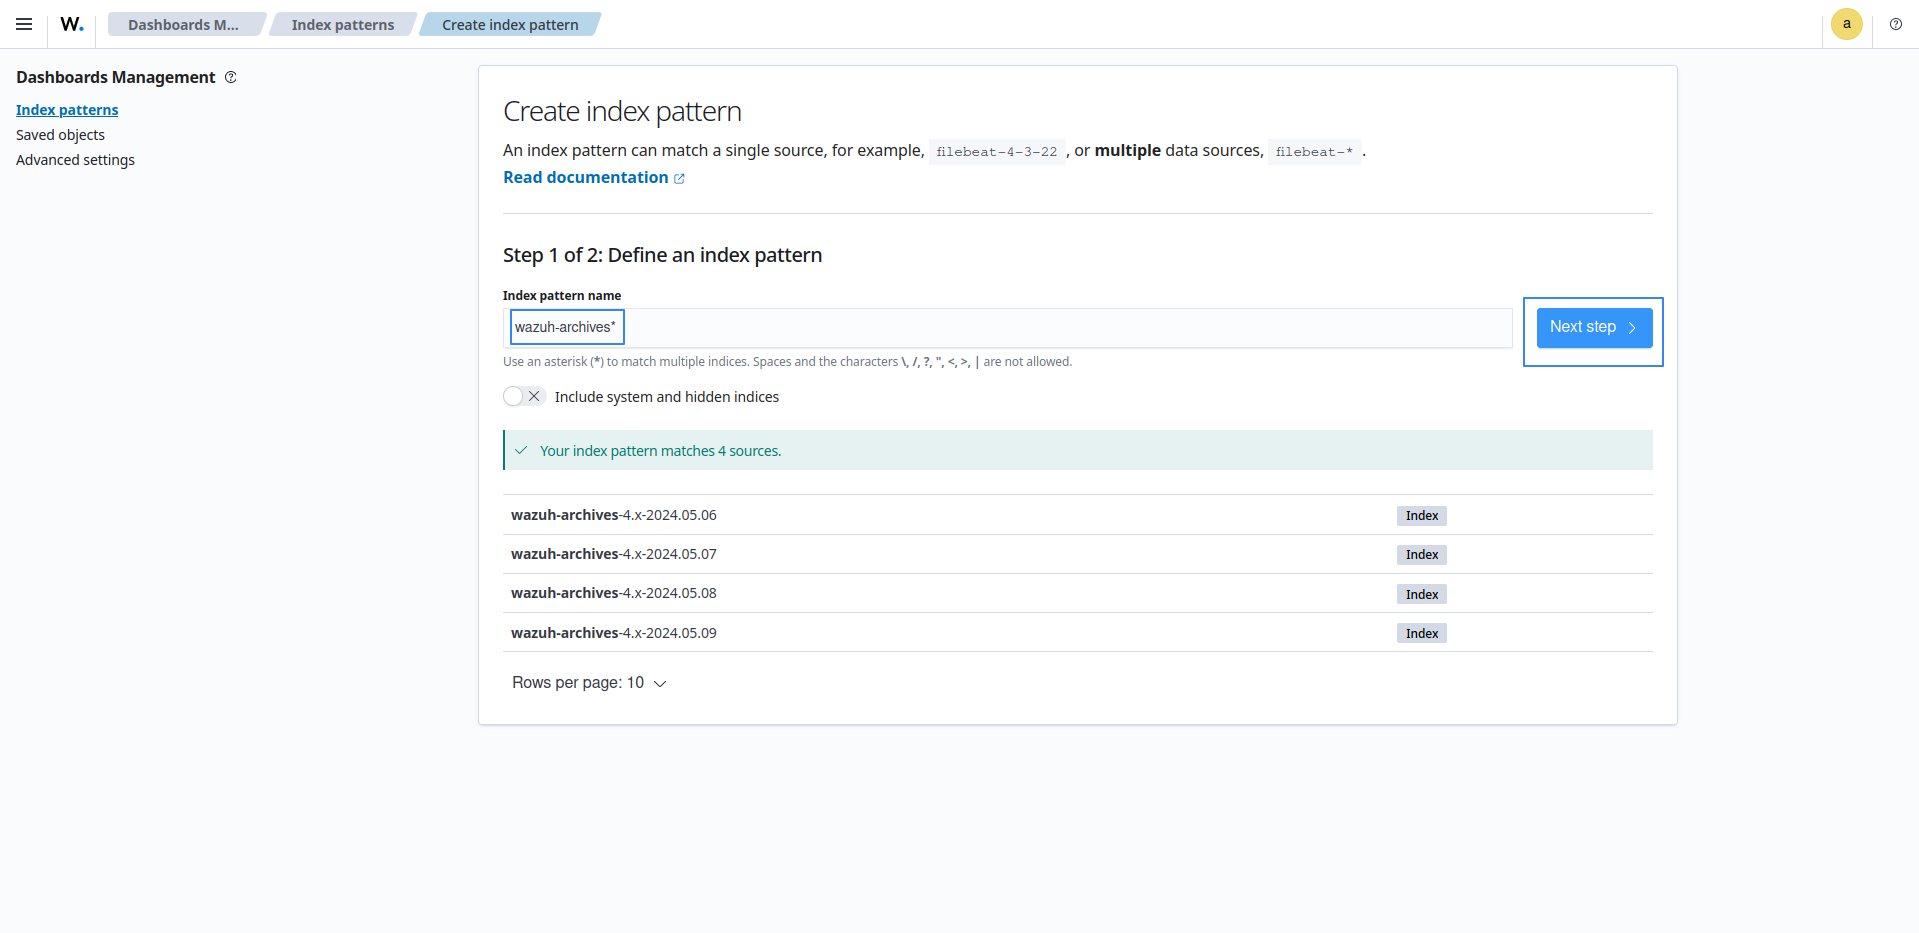Open the user avatar menu
1919x933 pixels.
click(1846, 24)
